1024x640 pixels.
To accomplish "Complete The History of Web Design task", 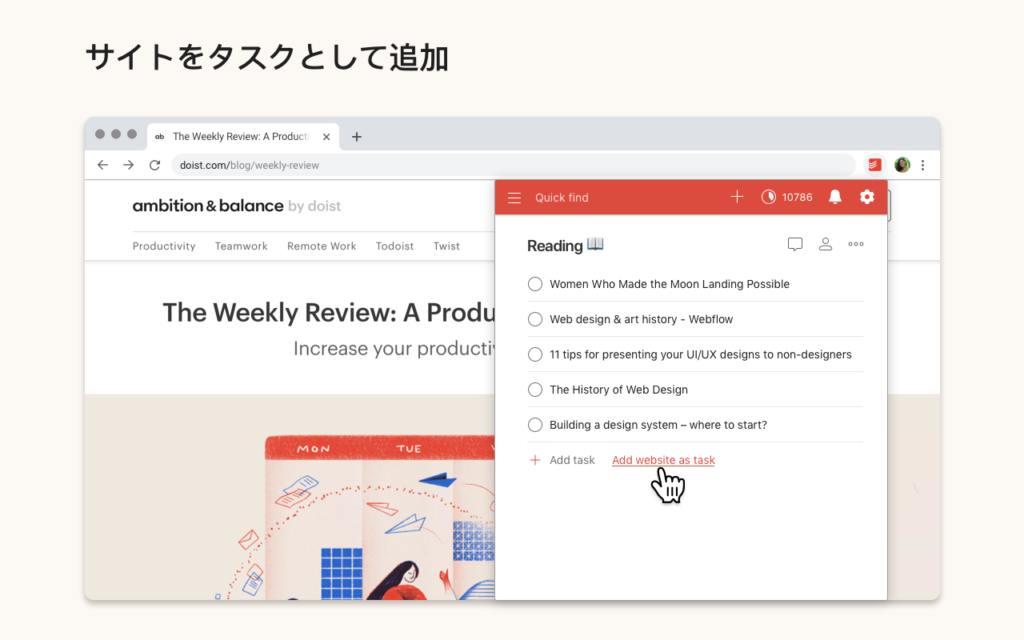I will tap(535, 390).
